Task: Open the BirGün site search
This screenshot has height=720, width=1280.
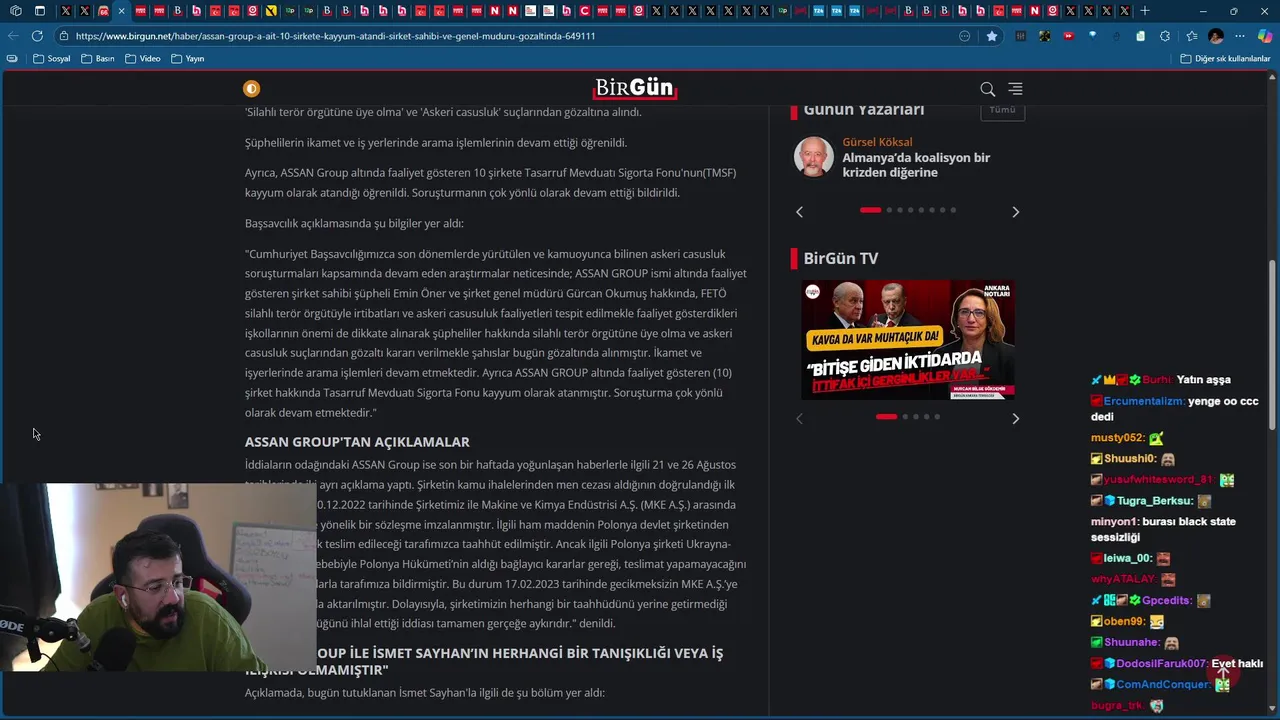Action: pos(987,89)
